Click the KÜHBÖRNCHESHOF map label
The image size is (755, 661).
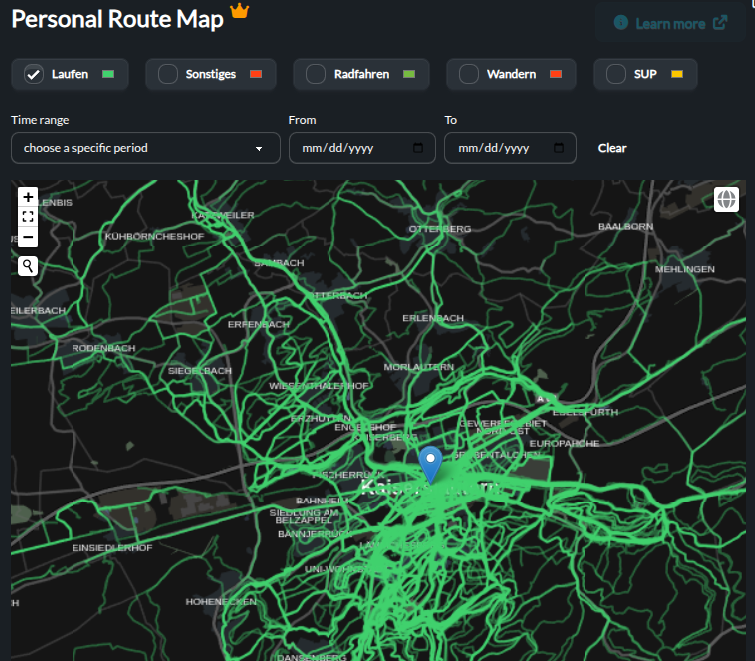155,236
